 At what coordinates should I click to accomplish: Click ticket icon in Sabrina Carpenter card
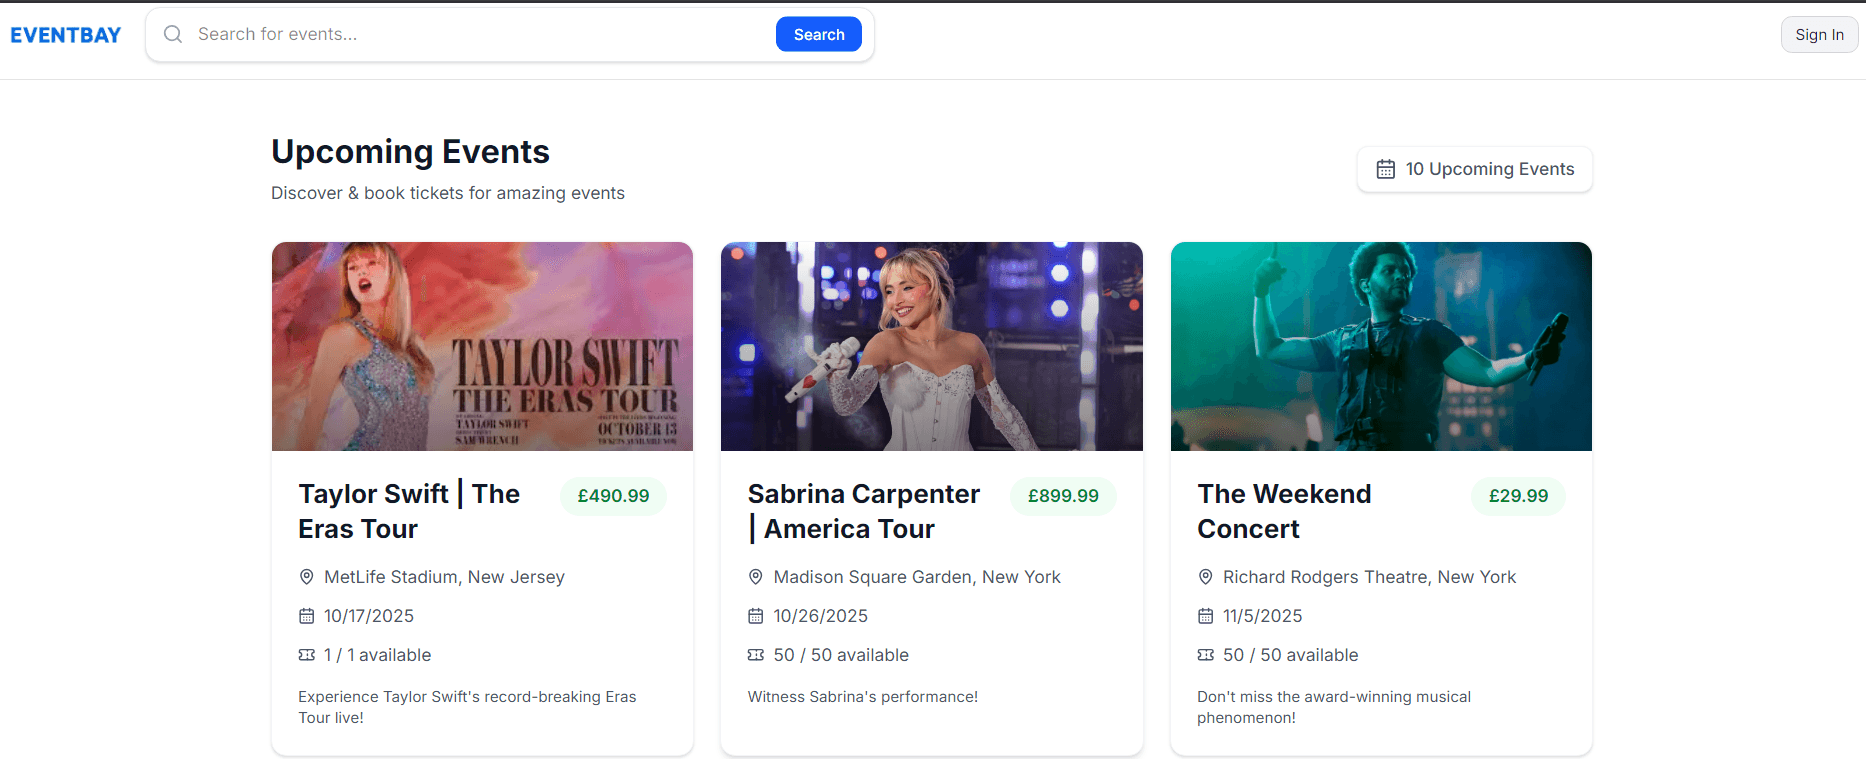tap(756, 655)
